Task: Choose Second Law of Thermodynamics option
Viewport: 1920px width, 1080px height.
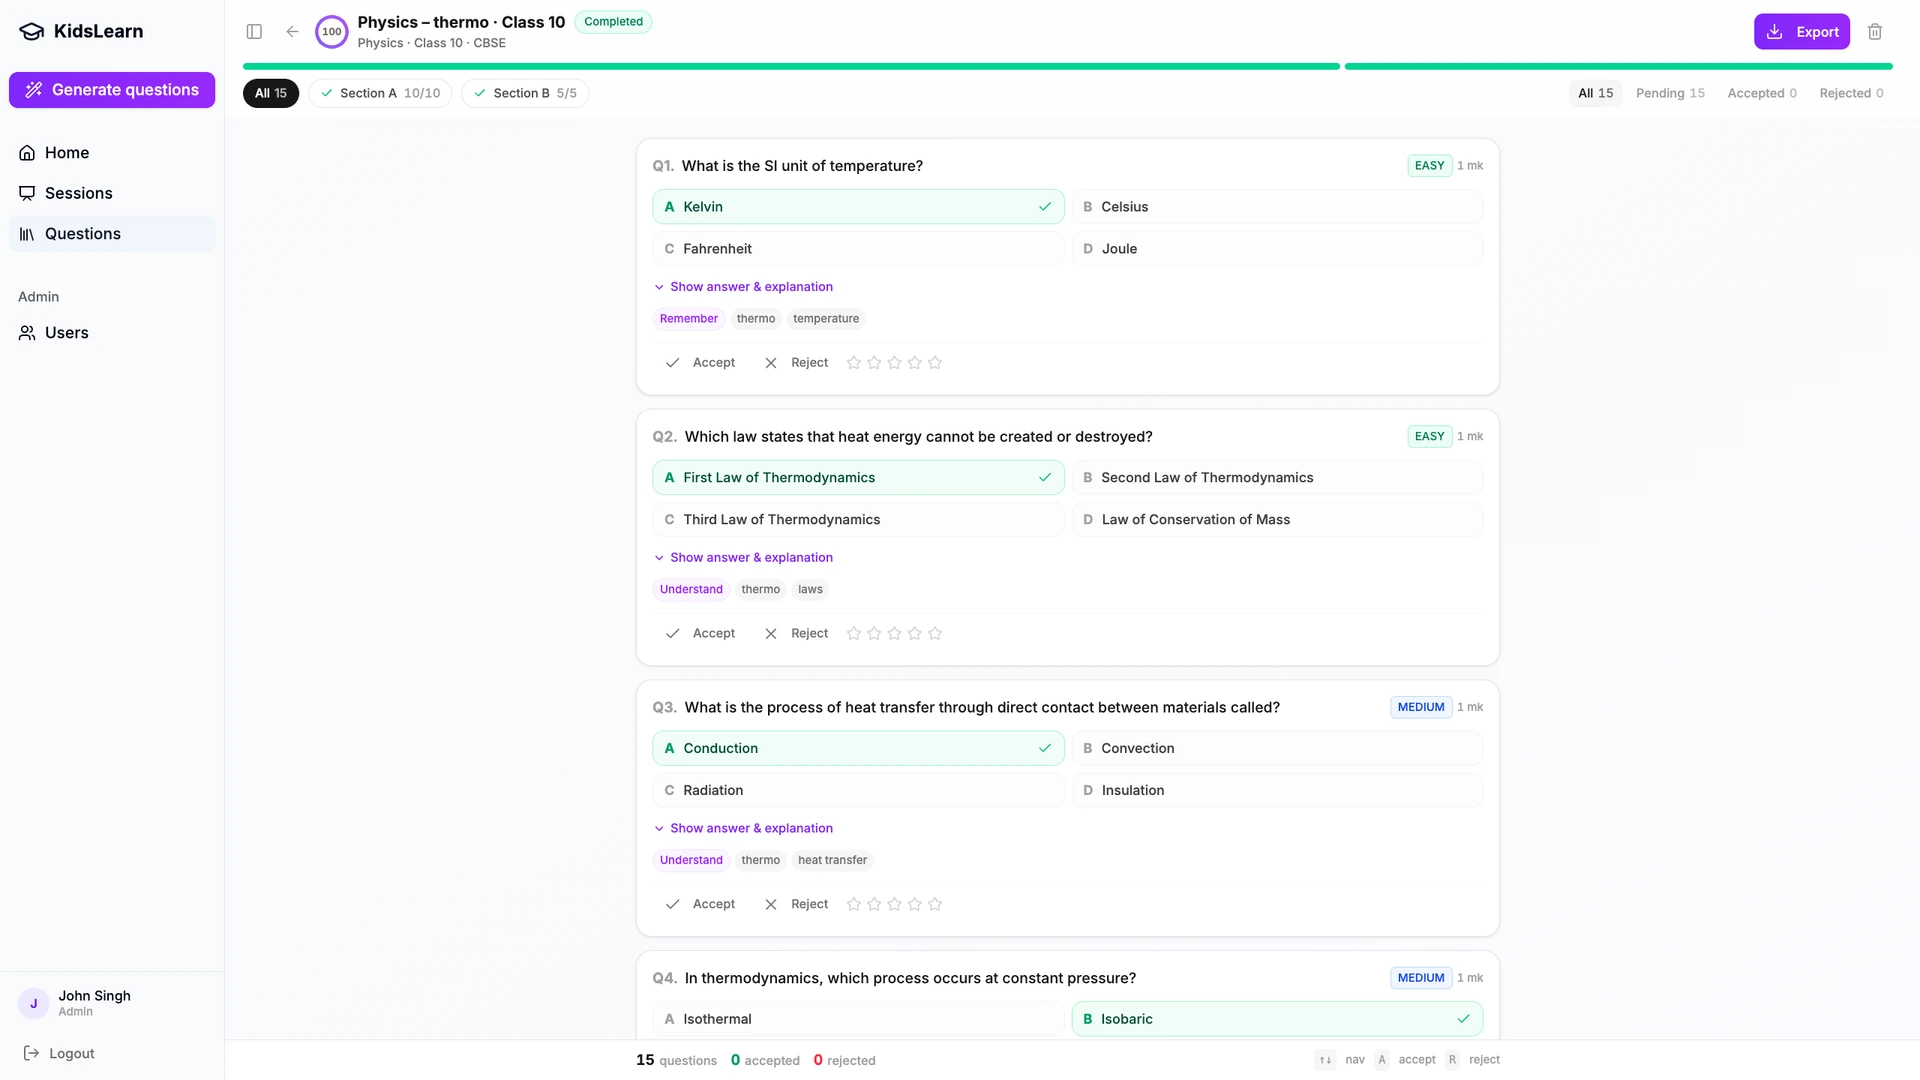Action: (x=1277, y=478)
